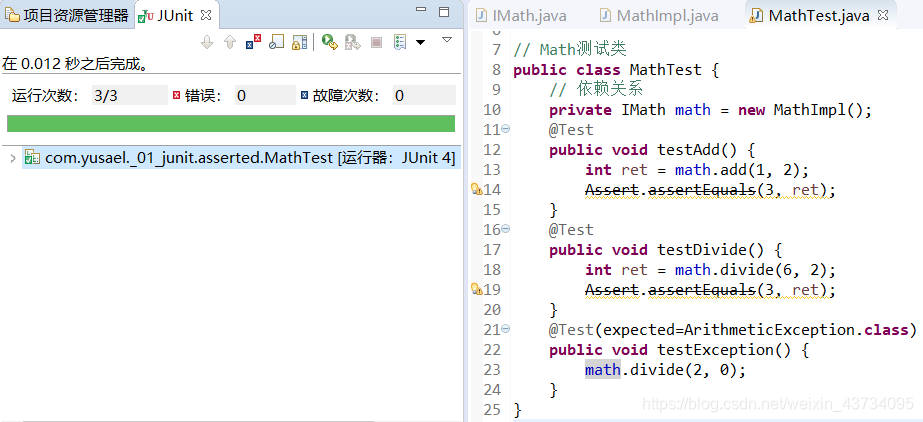
Task: Click the warning marker on line 14
Action: [476, 189]
